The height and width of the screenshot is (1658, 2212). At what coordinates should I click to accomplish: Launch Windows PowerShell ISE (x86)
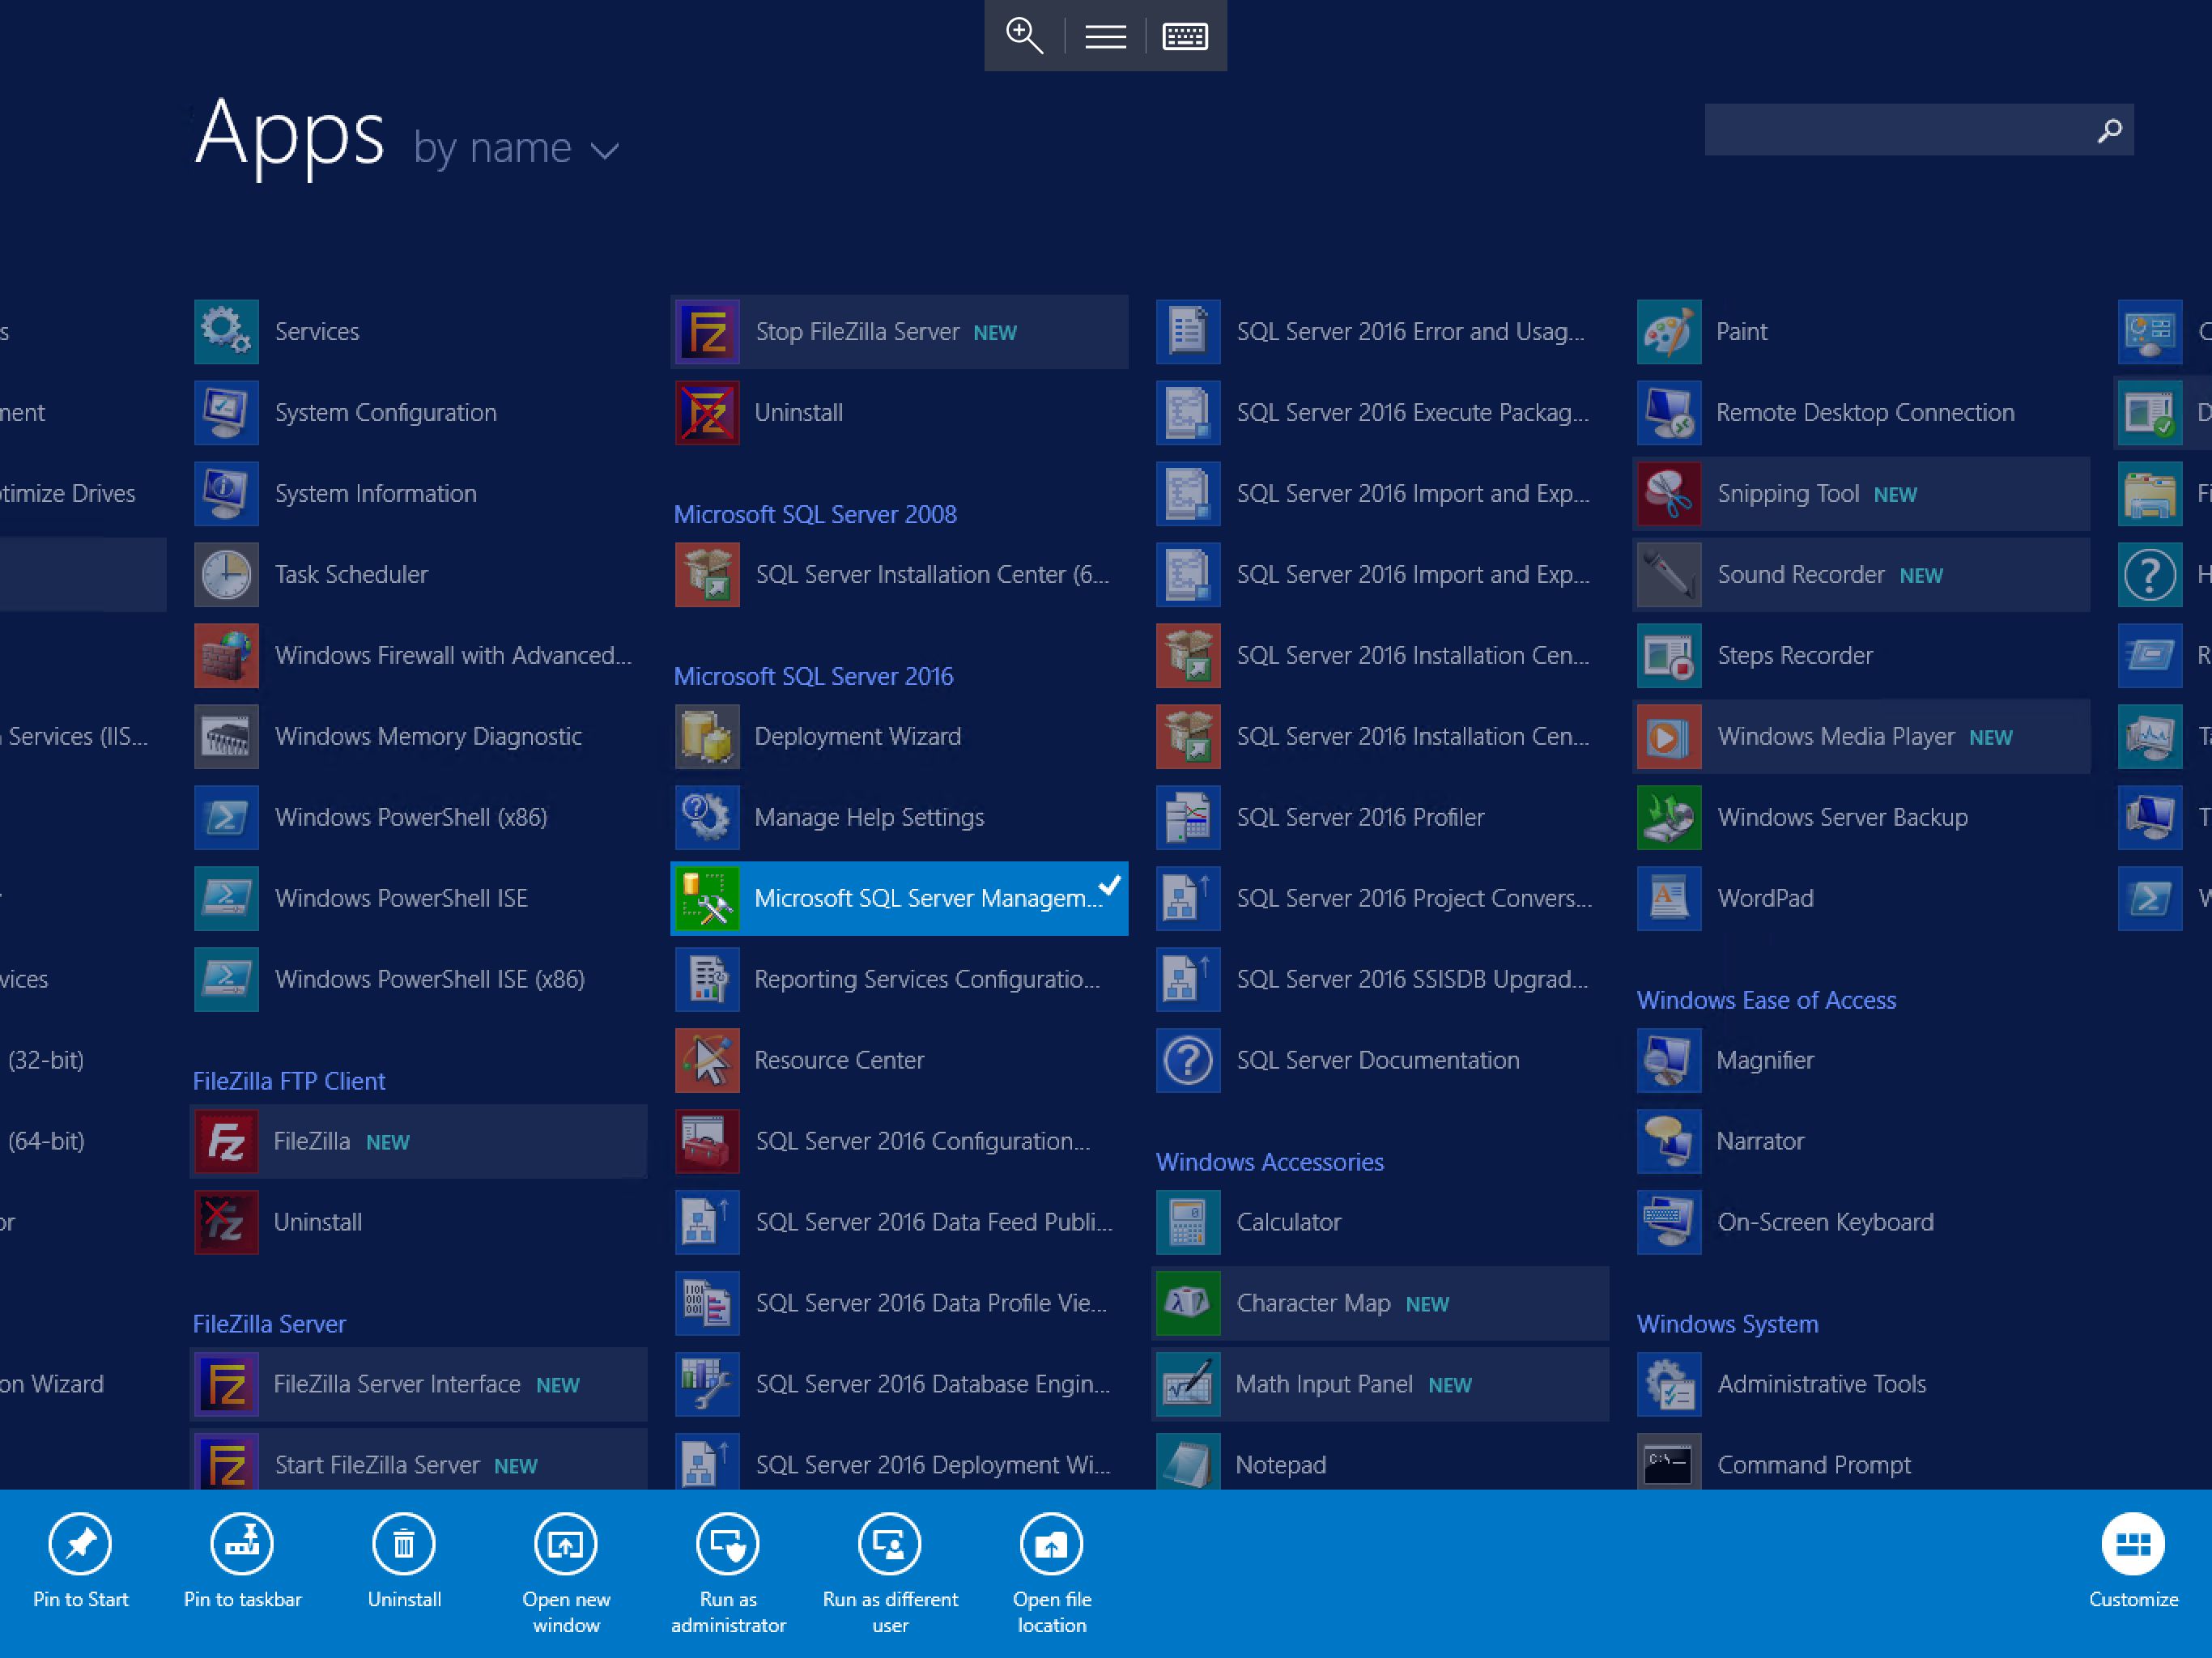pos(418,979)
